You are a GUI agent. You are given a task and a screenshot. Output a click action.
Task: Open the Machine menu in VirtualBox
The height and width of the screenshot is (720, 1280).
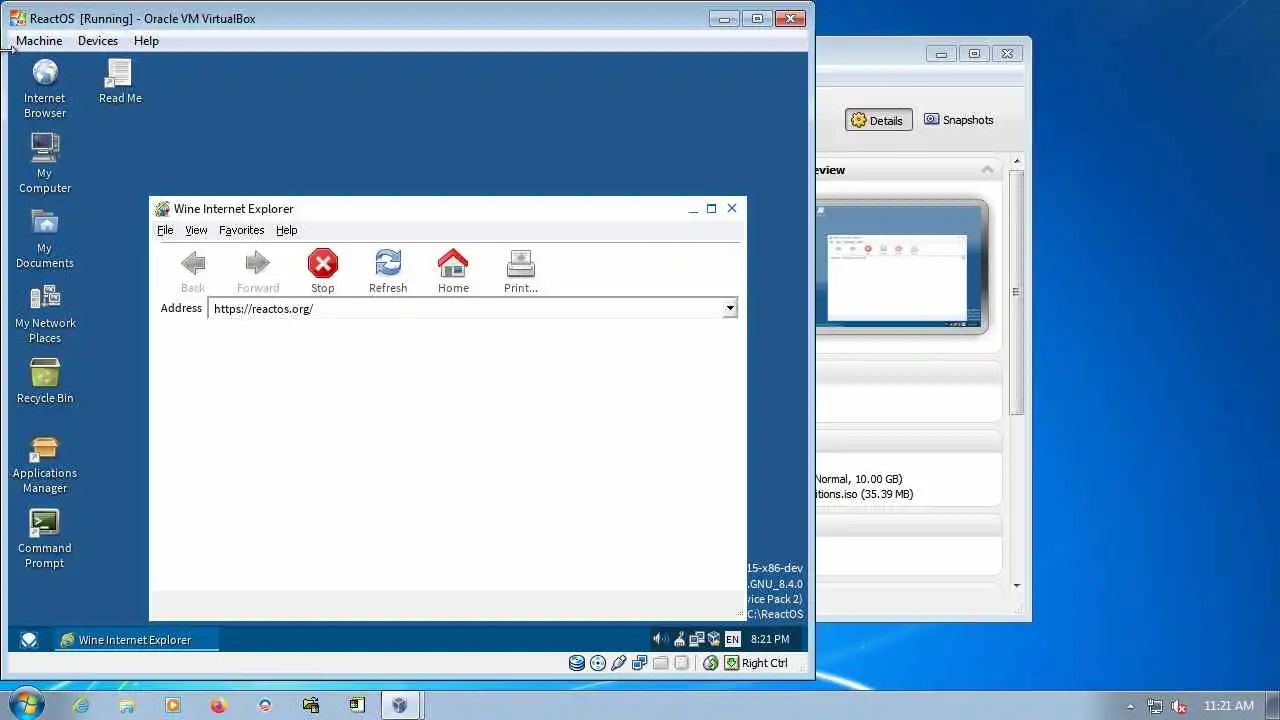coord(39,41)
